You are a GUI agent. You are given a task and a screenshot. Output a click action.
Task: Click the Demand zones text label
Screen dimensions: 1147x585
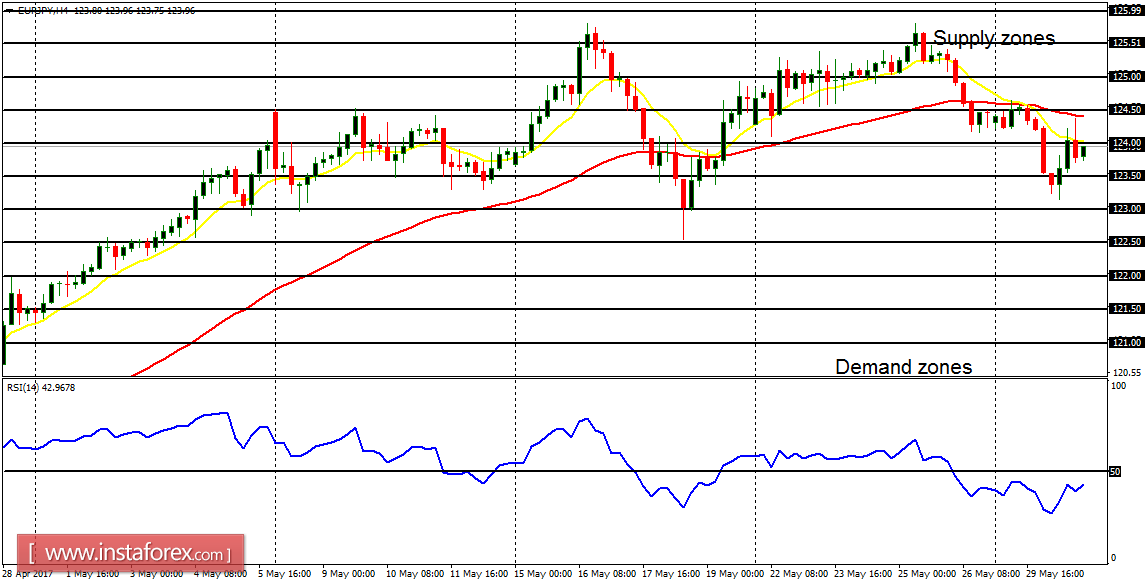[903, 367]
